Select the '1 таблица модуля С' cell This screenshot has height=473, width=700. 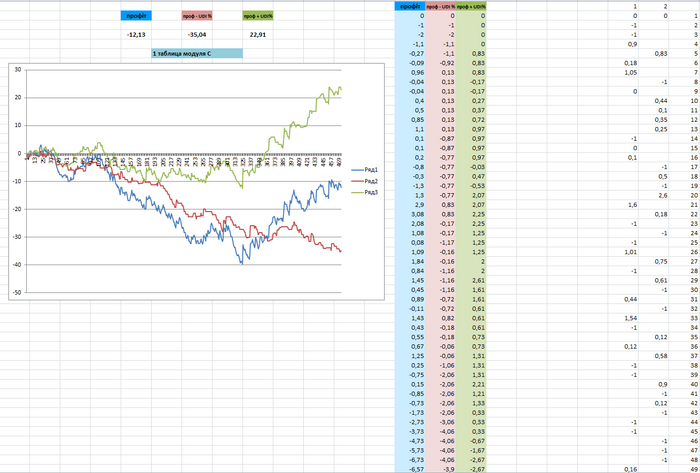[x=197, y=54]
